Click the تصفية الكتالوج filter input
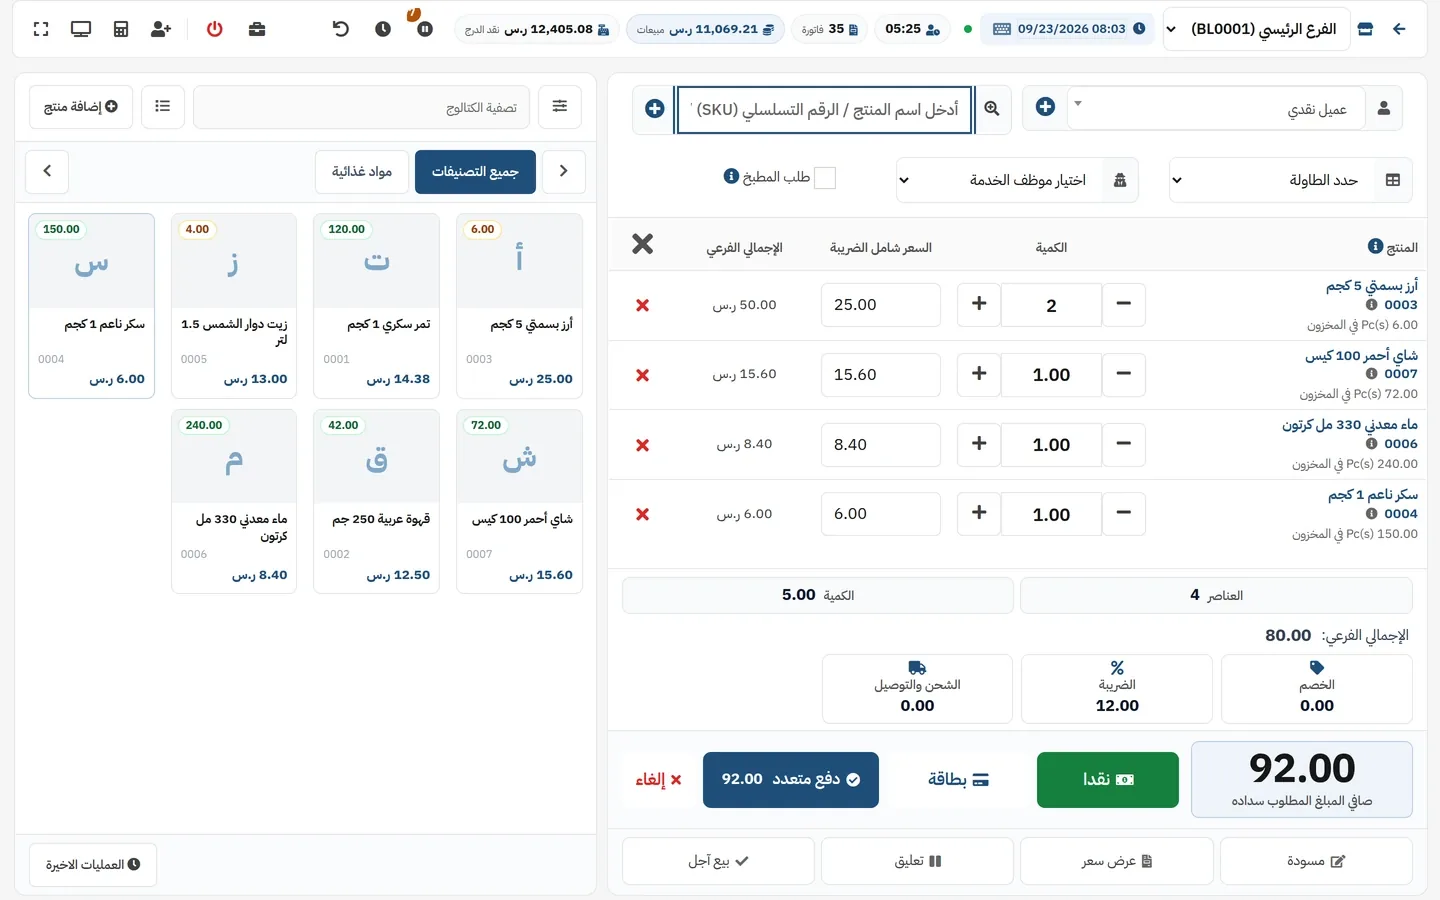Screen dimensions: 1440x900 [x=361, y=107]
